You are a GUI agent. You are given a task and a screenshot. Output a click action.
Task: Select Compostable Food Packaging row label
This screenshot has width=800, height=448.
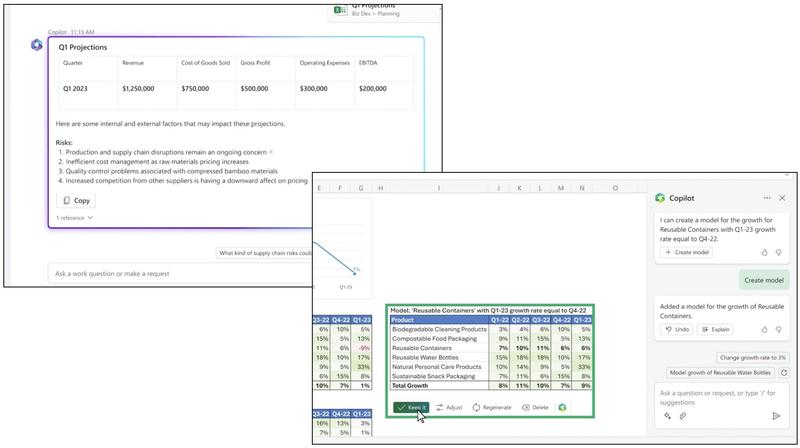click(x=434, y=339)
